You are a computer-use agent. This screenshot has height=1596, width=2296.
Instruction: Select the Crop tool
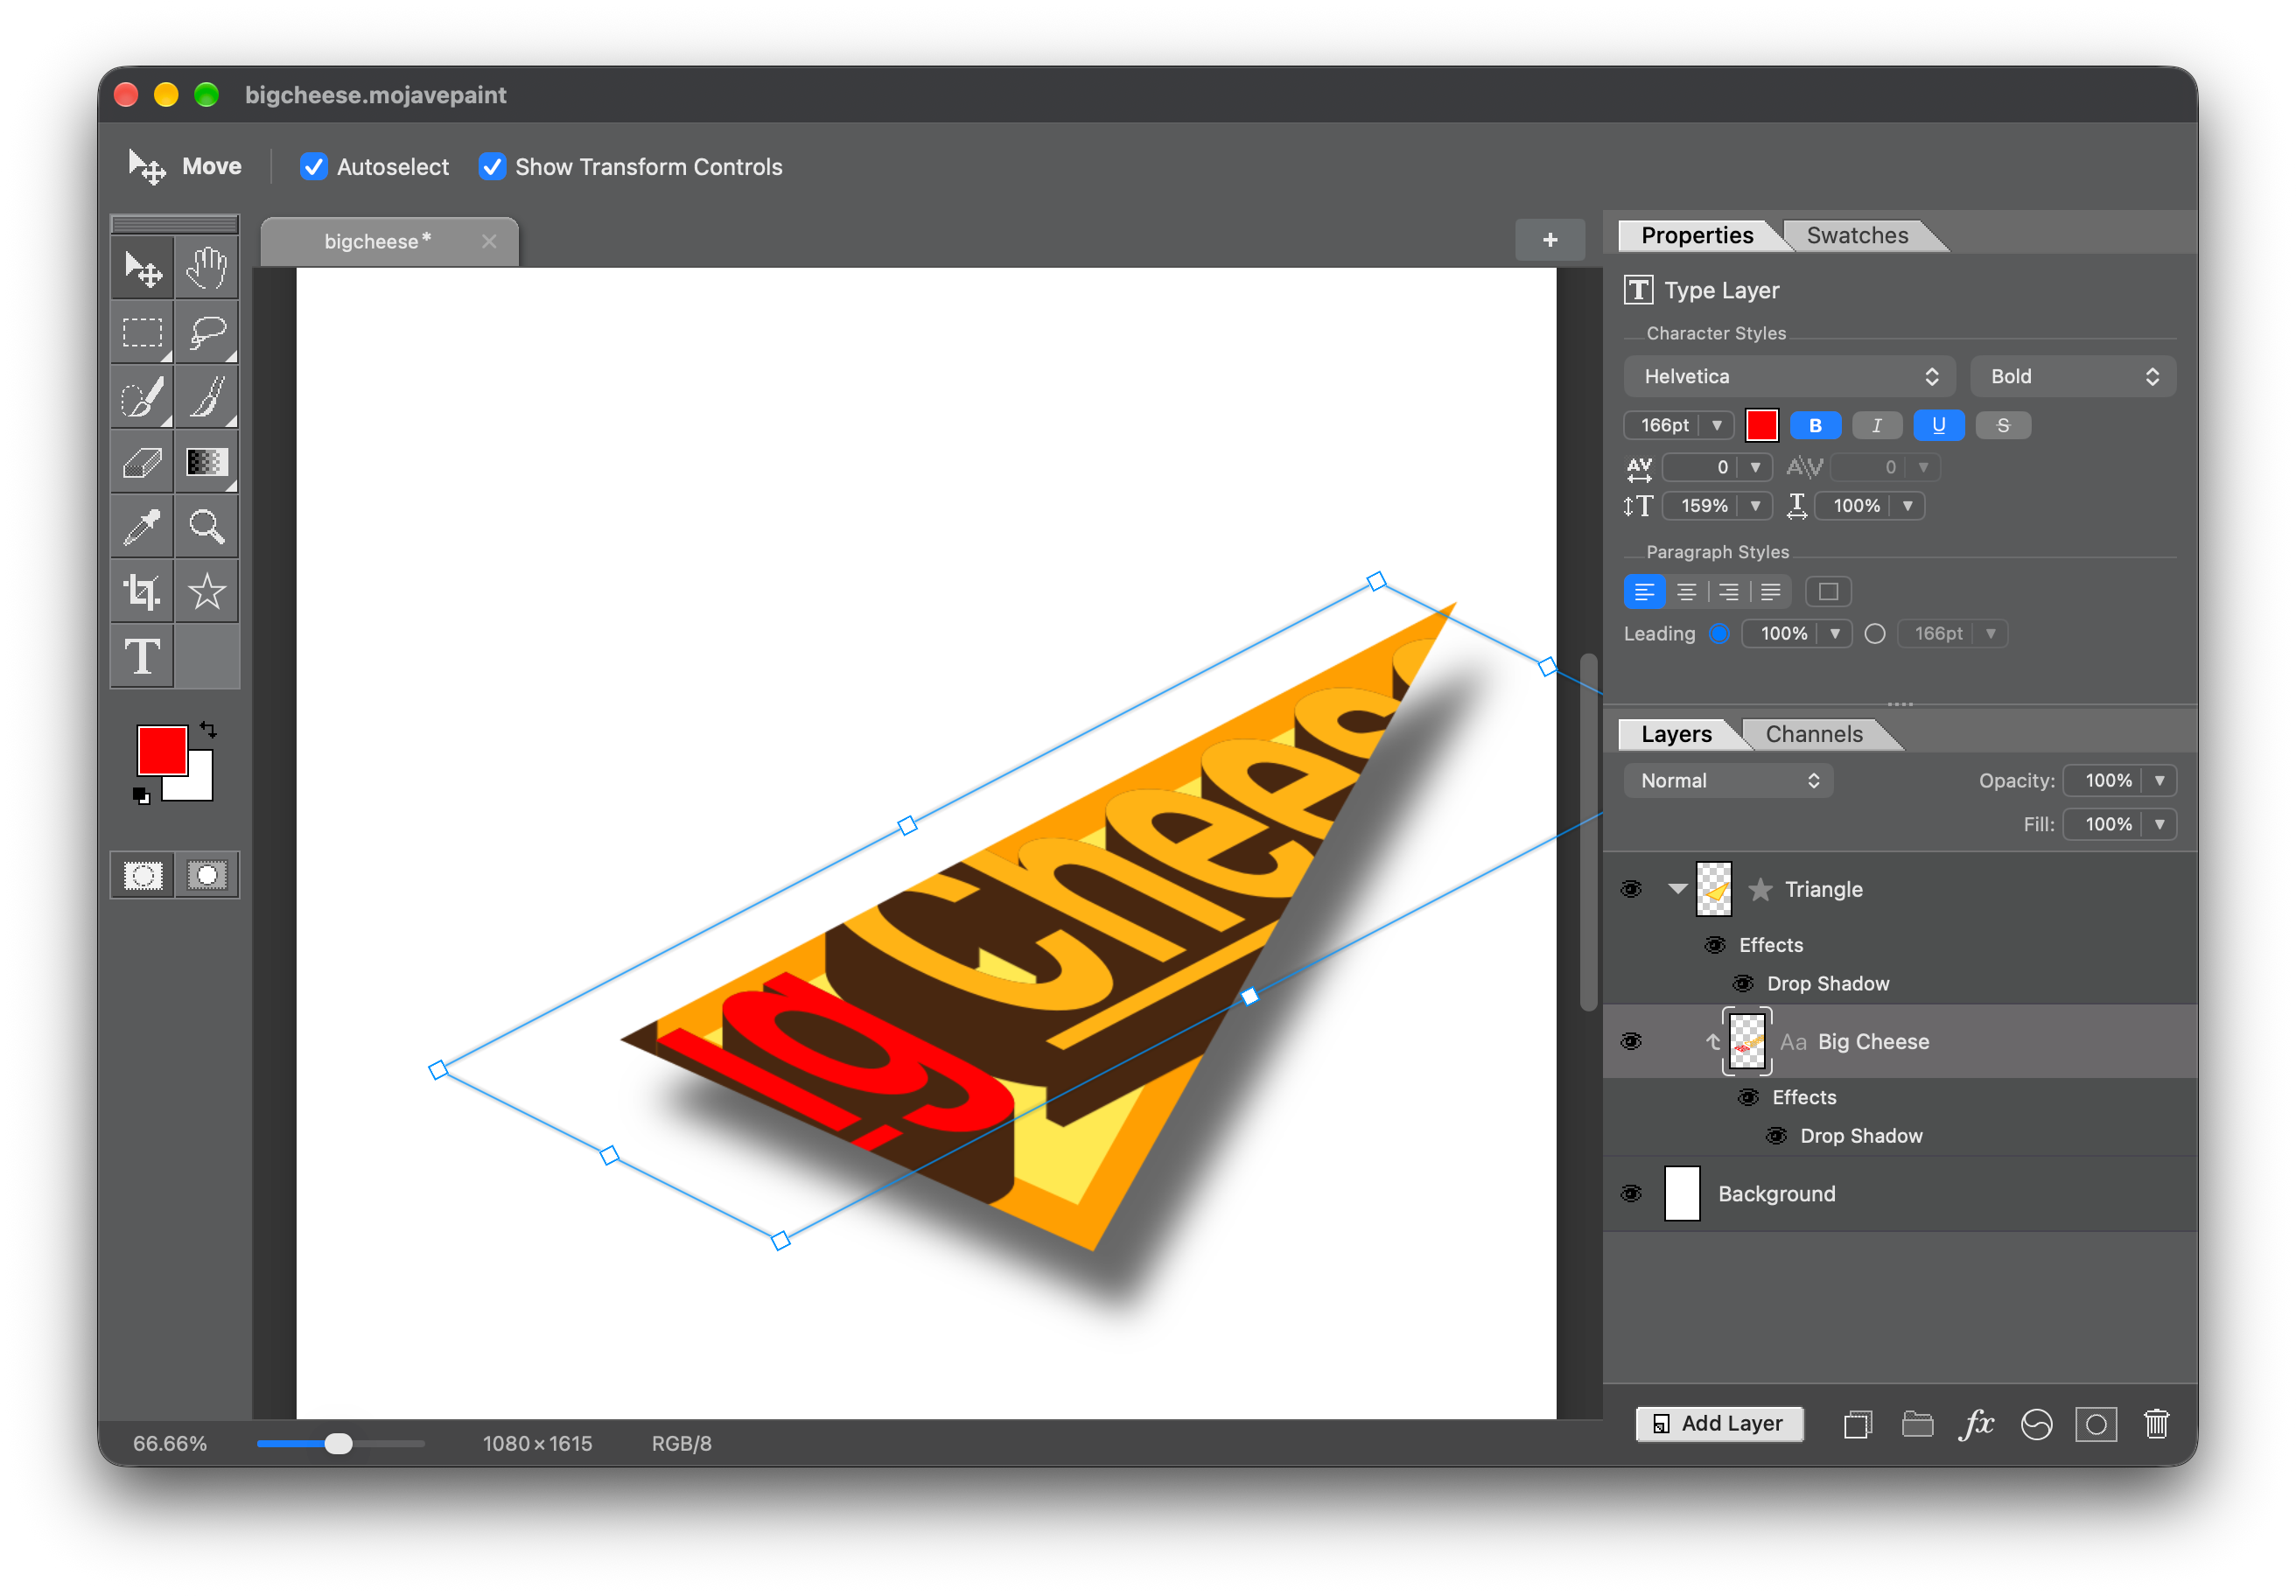(x=142, y=592)
